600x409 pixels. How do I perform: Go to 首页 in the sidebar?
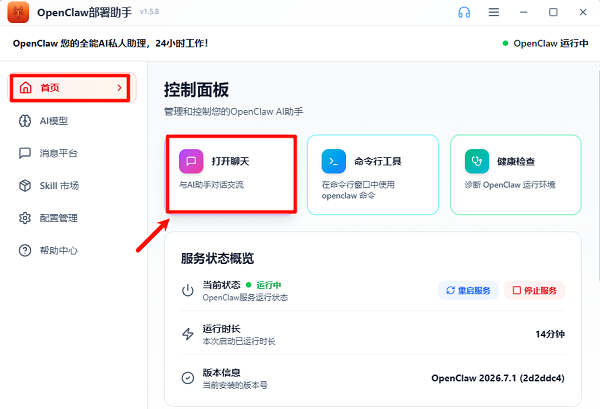(70, 88)
